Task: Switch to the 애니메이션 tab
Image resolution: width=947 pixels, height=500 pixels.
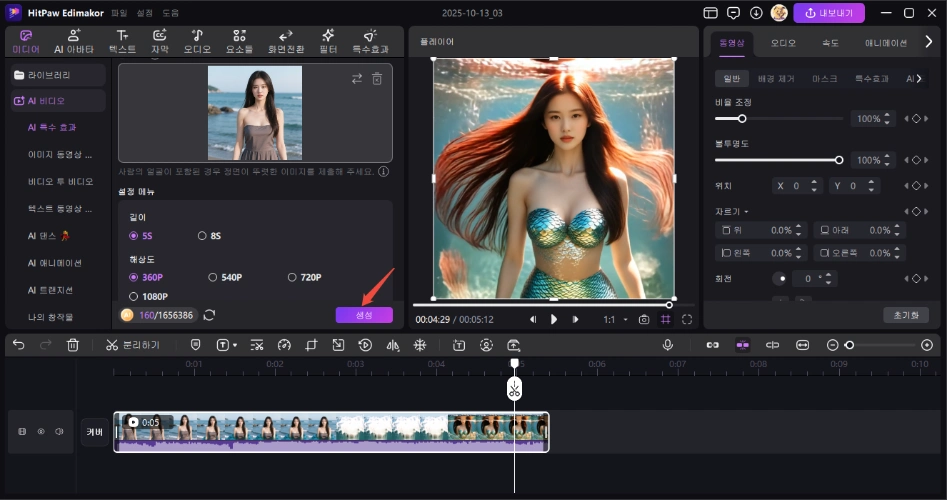Action: click(x=886, y=43)
